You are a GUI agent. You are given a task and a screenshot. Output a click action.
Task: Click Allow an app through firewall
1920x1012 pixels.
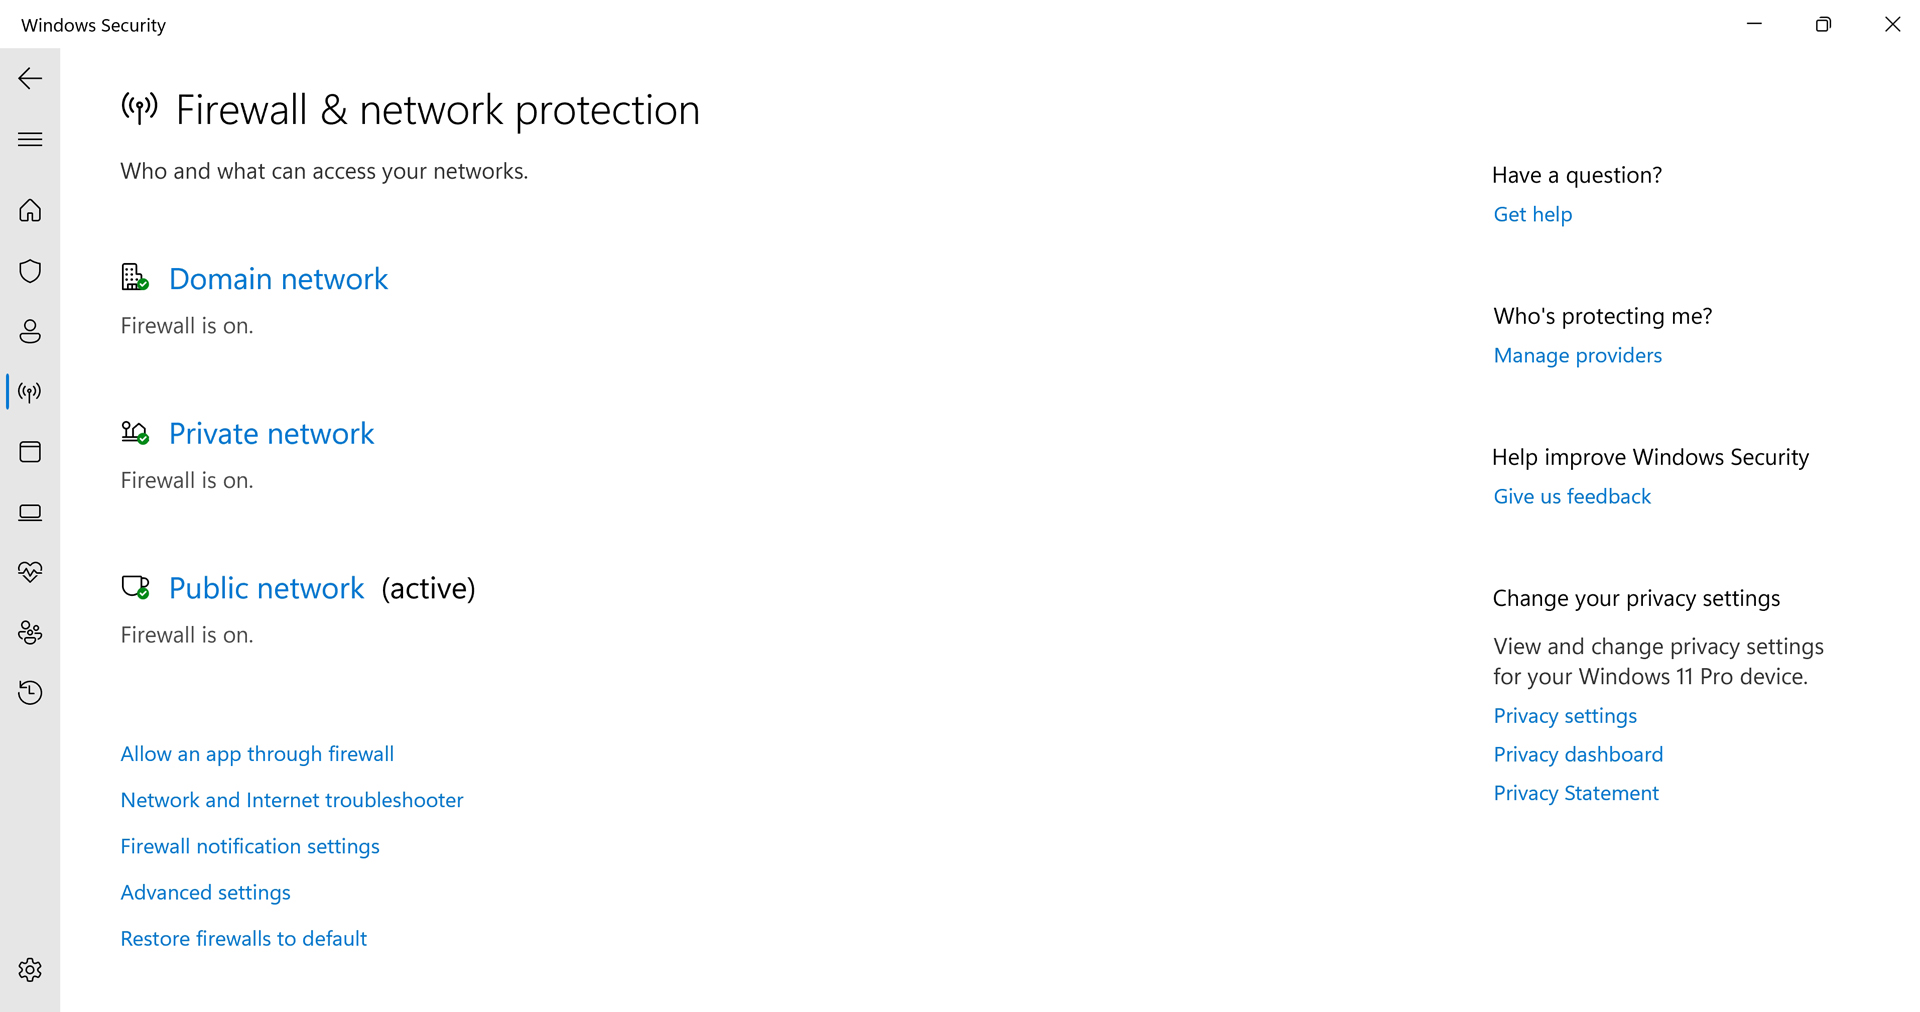(257, 754)
